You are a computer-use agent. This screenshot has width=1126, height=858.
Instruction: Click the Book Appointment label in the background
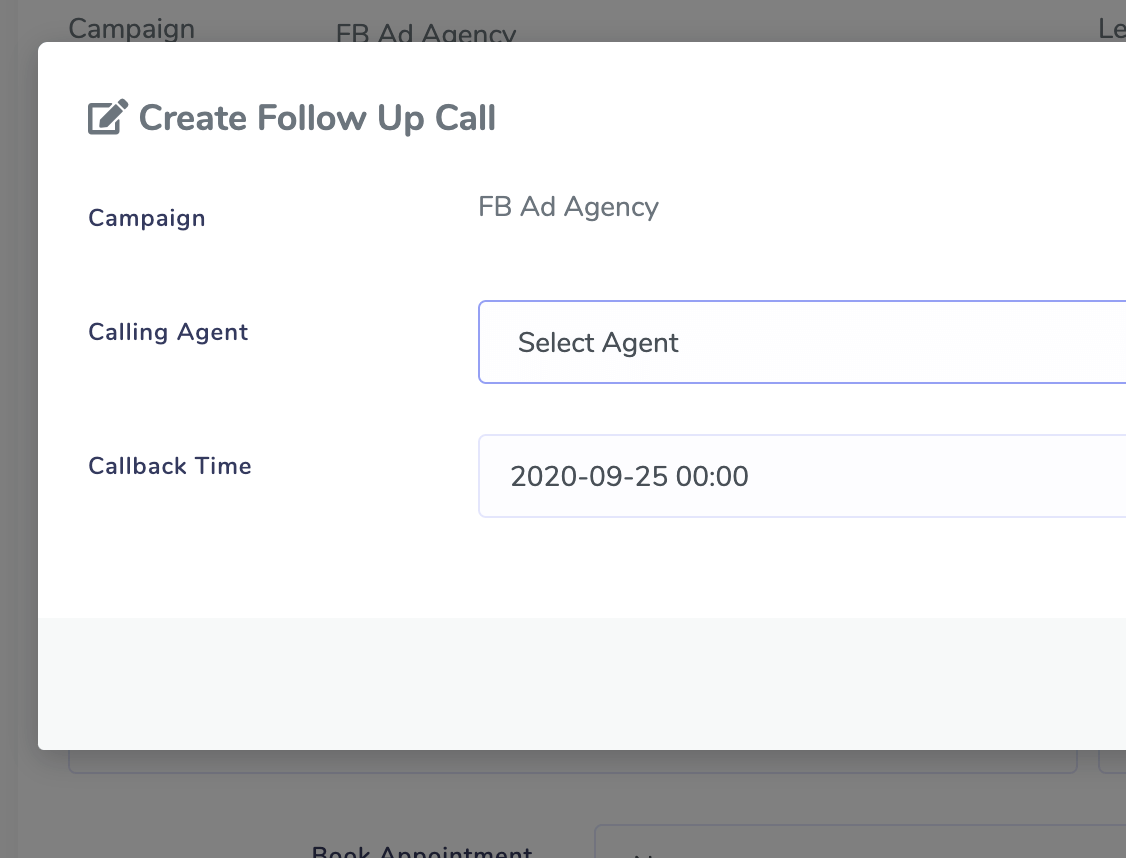[x=422, y=851]
